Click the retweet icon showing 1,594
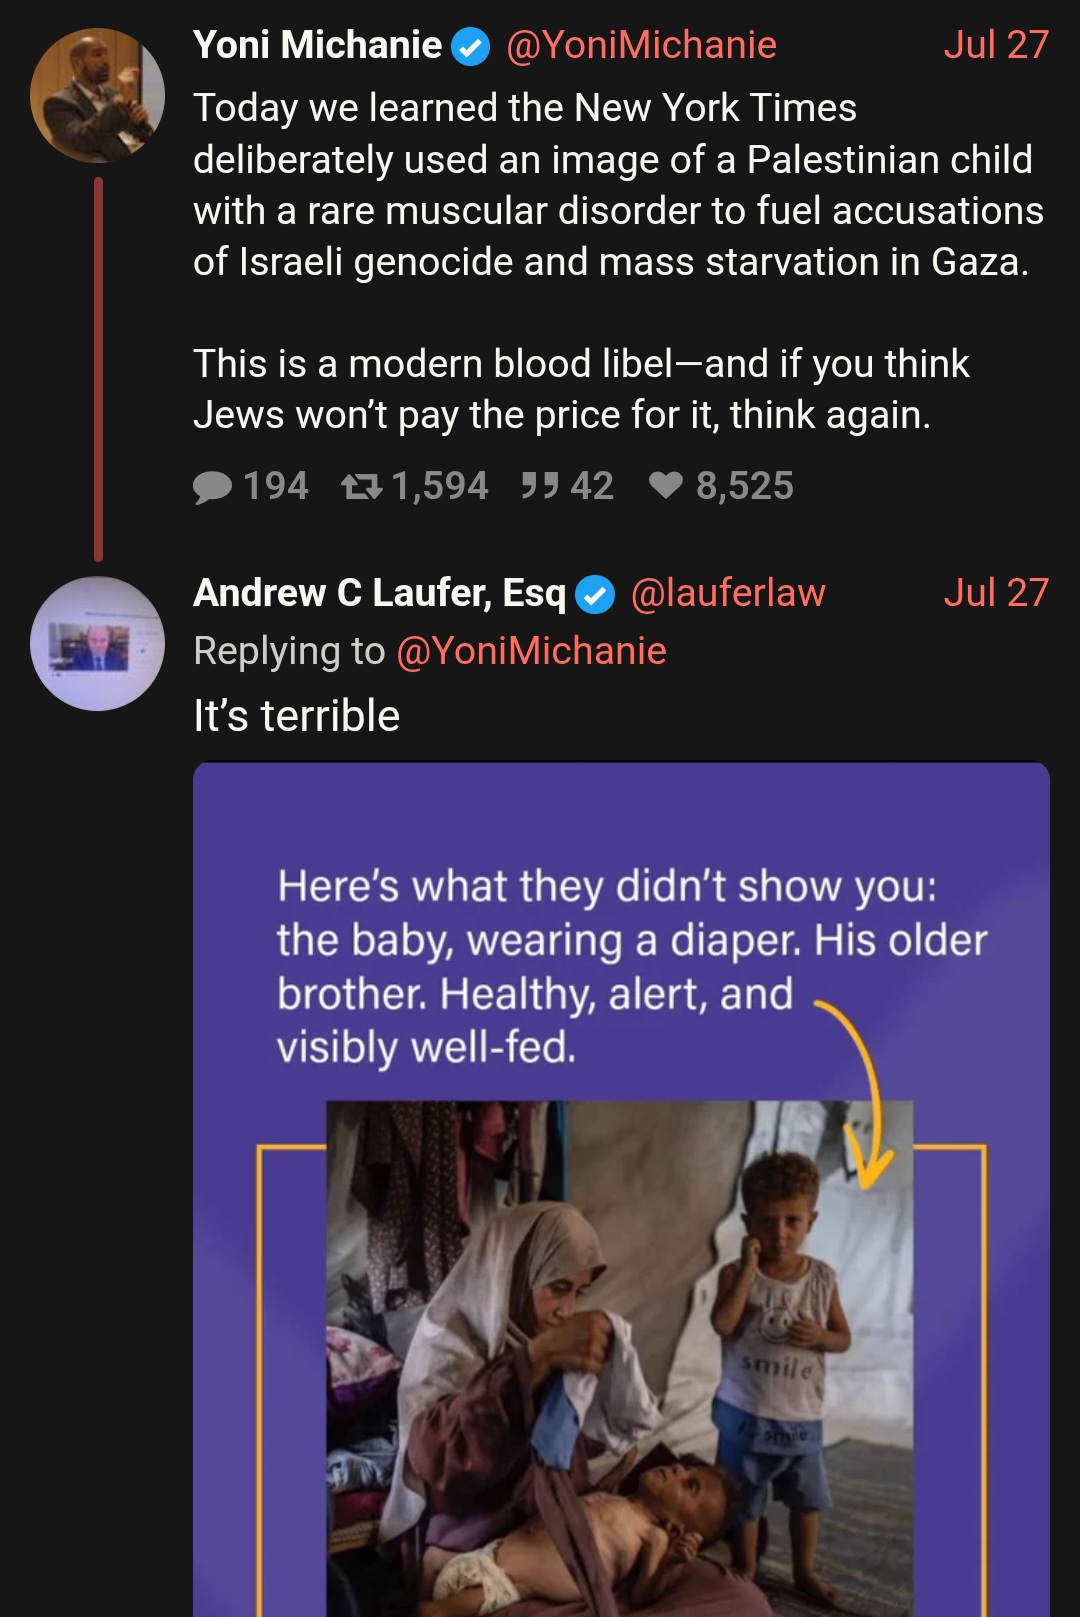 (x=361, y=487)
